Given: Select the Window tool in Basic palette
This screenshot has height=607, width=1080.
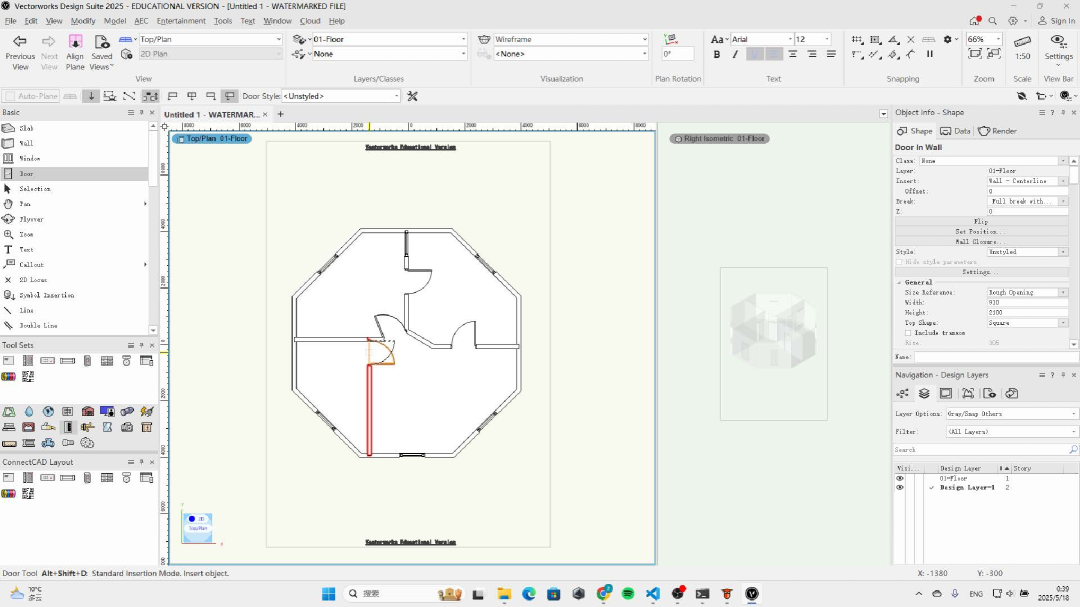Looking at the screenshot, I should click(29, 158).
